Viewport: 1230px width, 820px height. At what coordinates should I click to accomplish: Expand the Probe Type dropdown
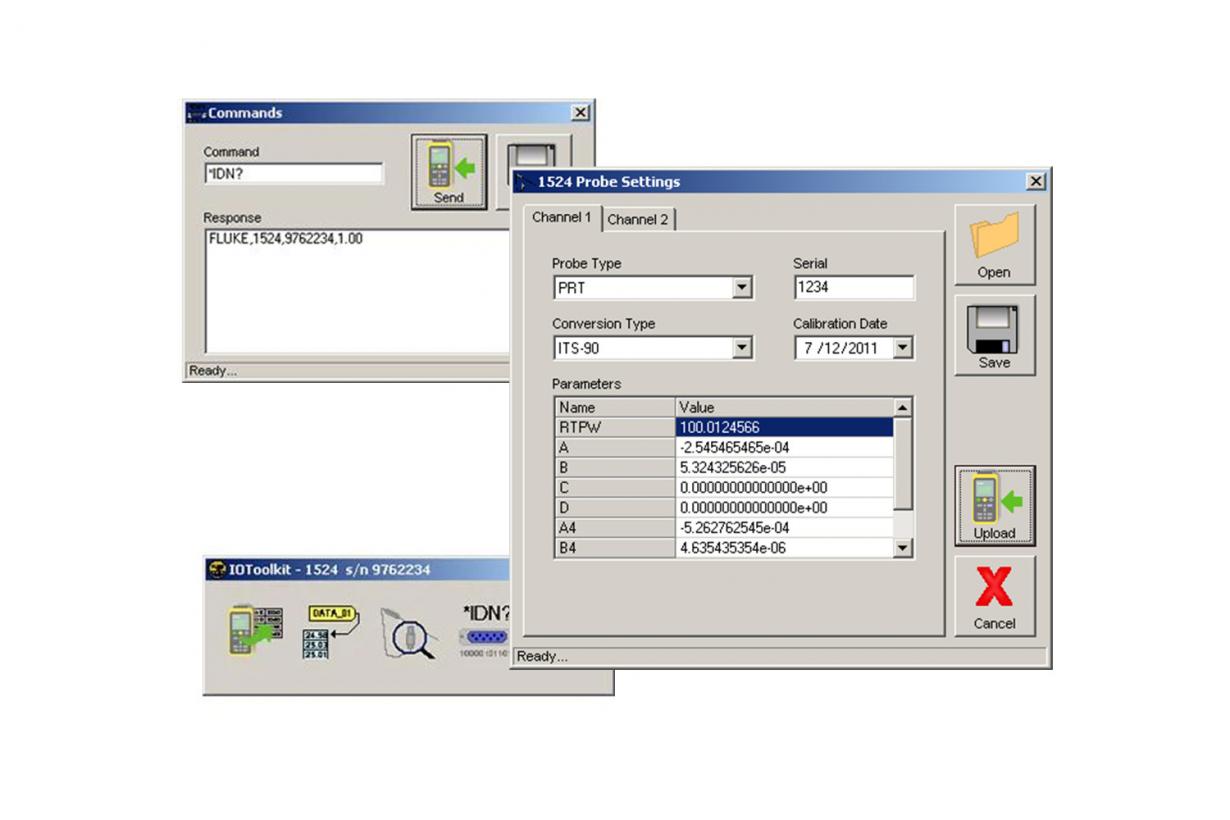tap(741, 287)
